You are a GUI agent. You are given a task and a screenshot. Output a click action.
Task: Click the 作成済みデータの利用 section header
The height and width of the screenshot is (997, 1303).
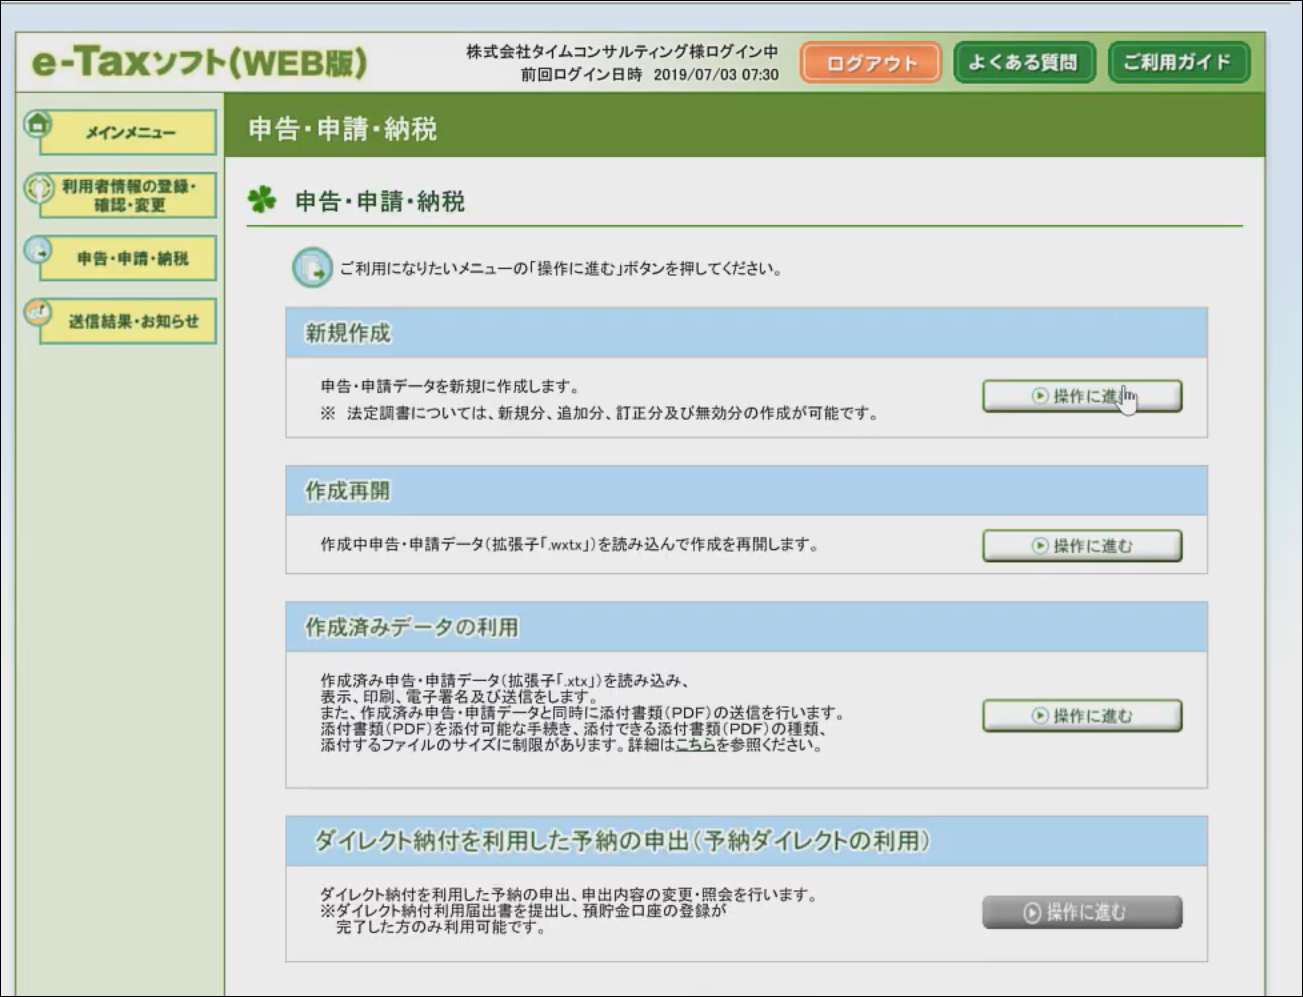tap(746, 627)
